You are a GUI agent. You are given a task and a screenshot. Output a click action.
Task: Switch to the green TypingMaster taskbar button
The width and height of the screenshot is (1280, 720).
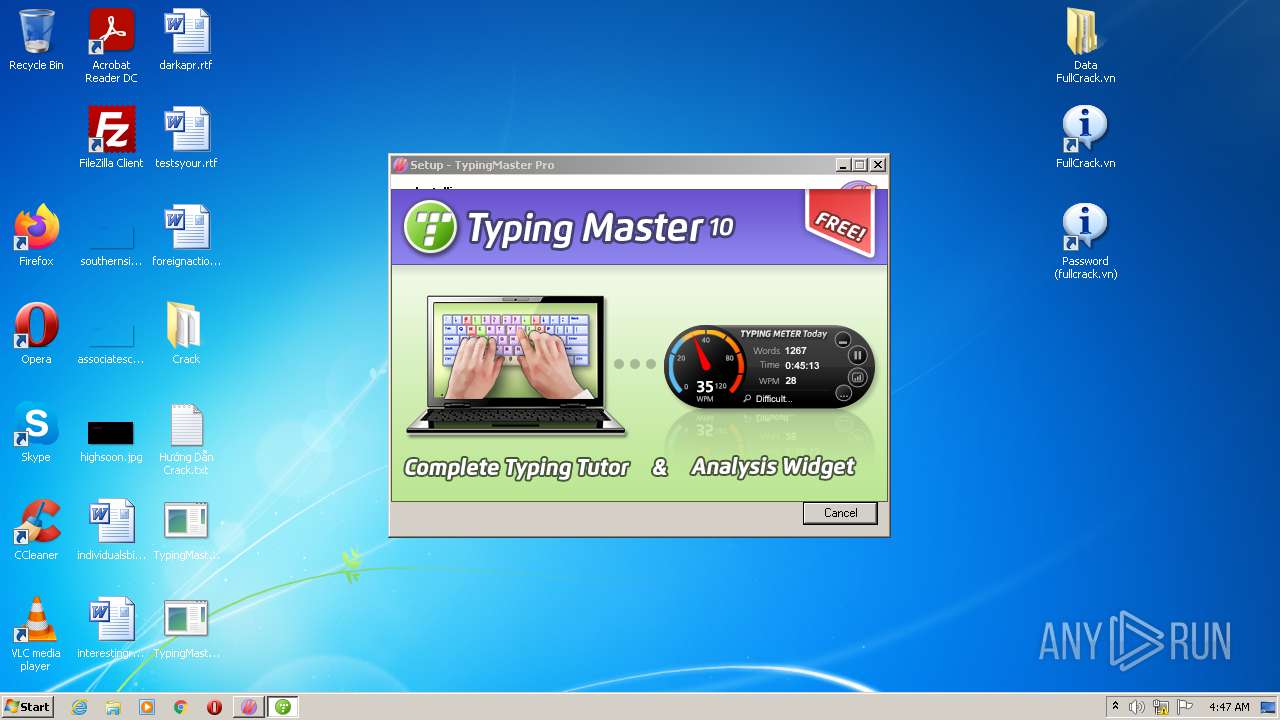click(x=283, y=707)
